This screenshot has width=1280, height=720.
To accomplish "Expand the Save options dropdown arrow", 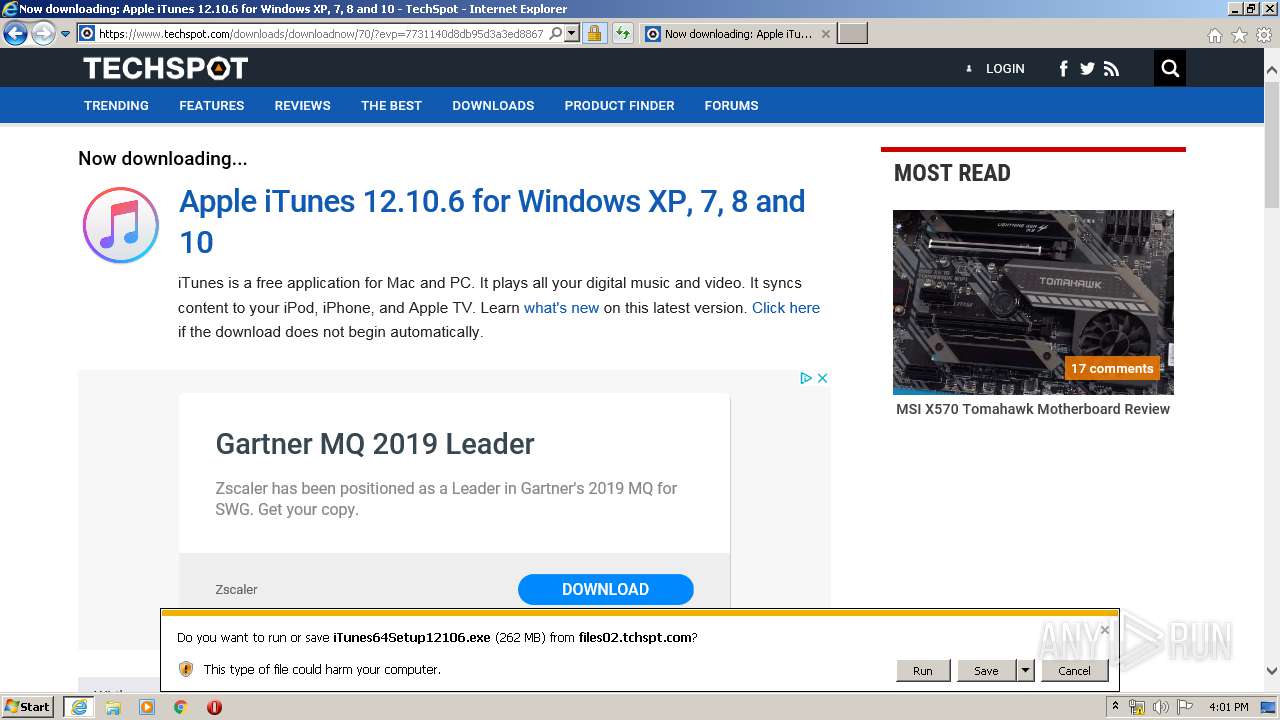I will click(x=1025, y=671).
